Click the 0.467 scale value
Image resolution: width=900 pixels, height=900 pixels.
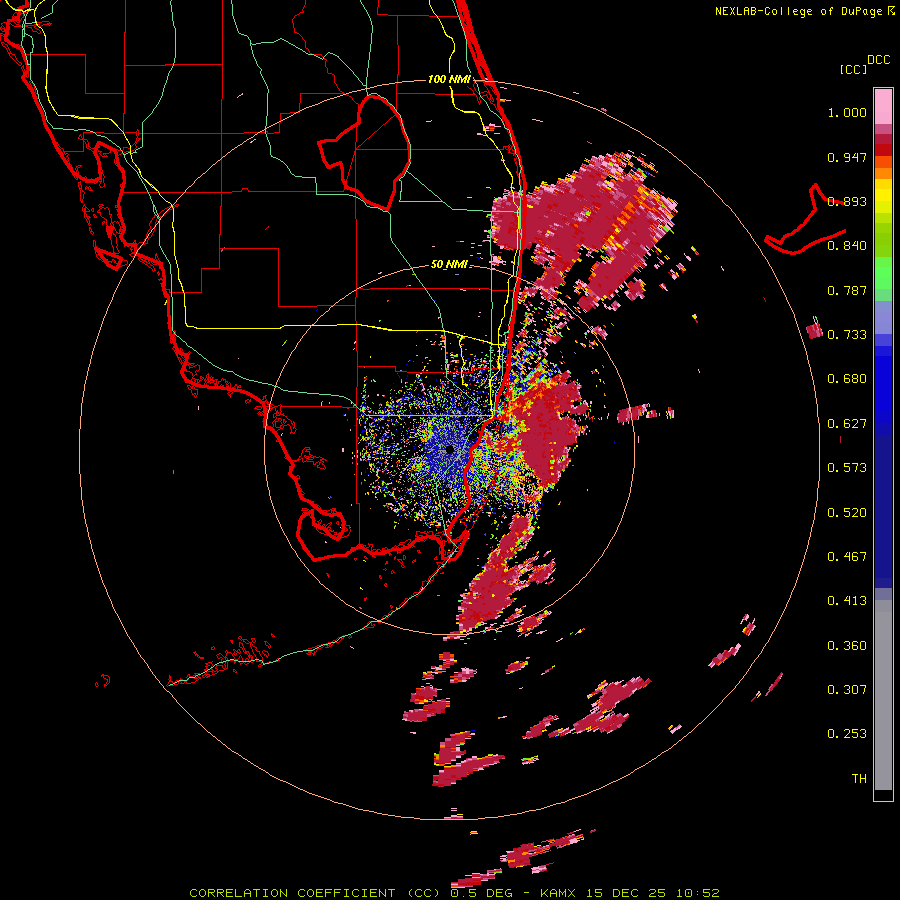point(847,557)
